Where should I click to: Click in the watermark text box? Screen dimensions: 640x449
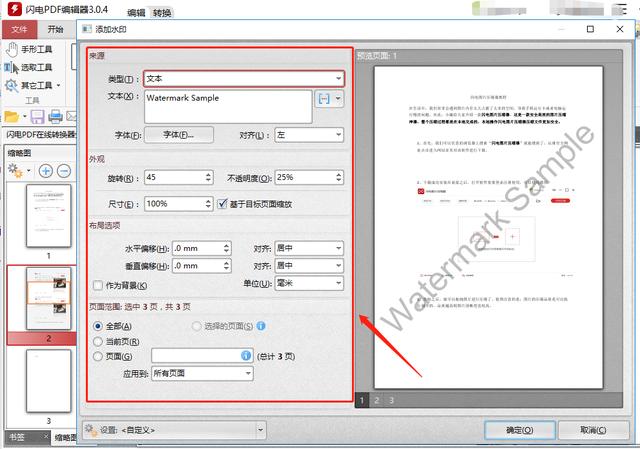[228, 107]
